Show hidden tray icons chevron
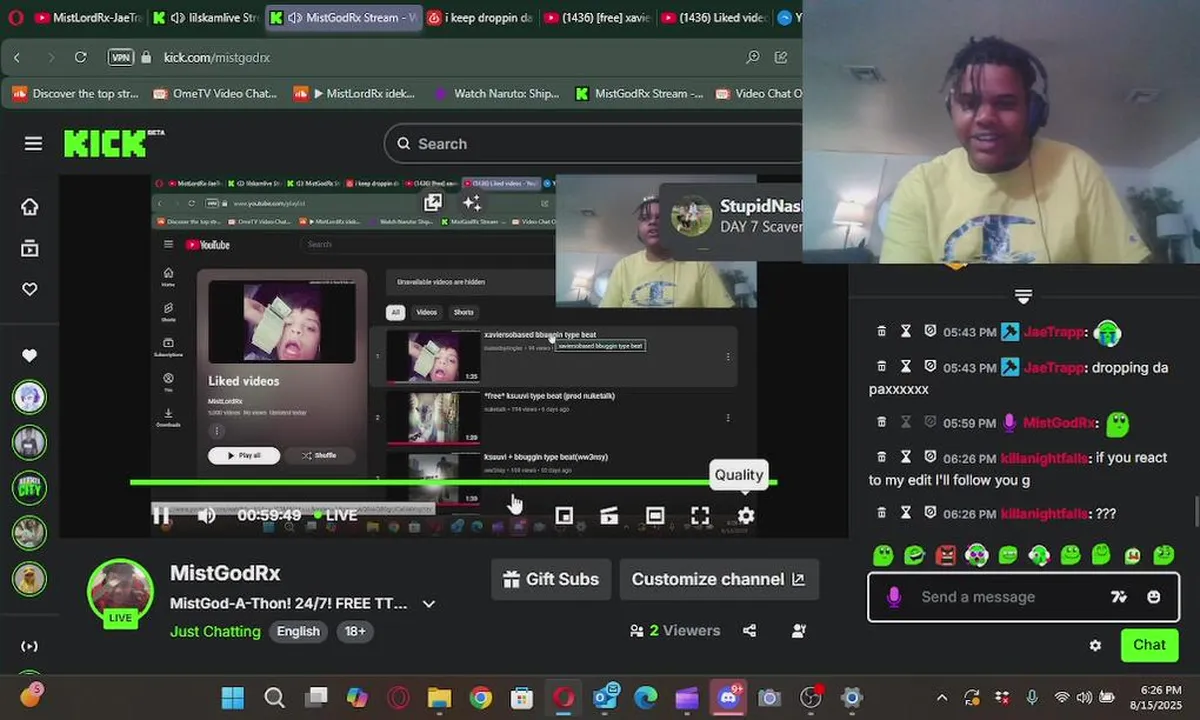The width and height of the screenshot is (1200, 720). pyautogui.click(x=941, y=697)
